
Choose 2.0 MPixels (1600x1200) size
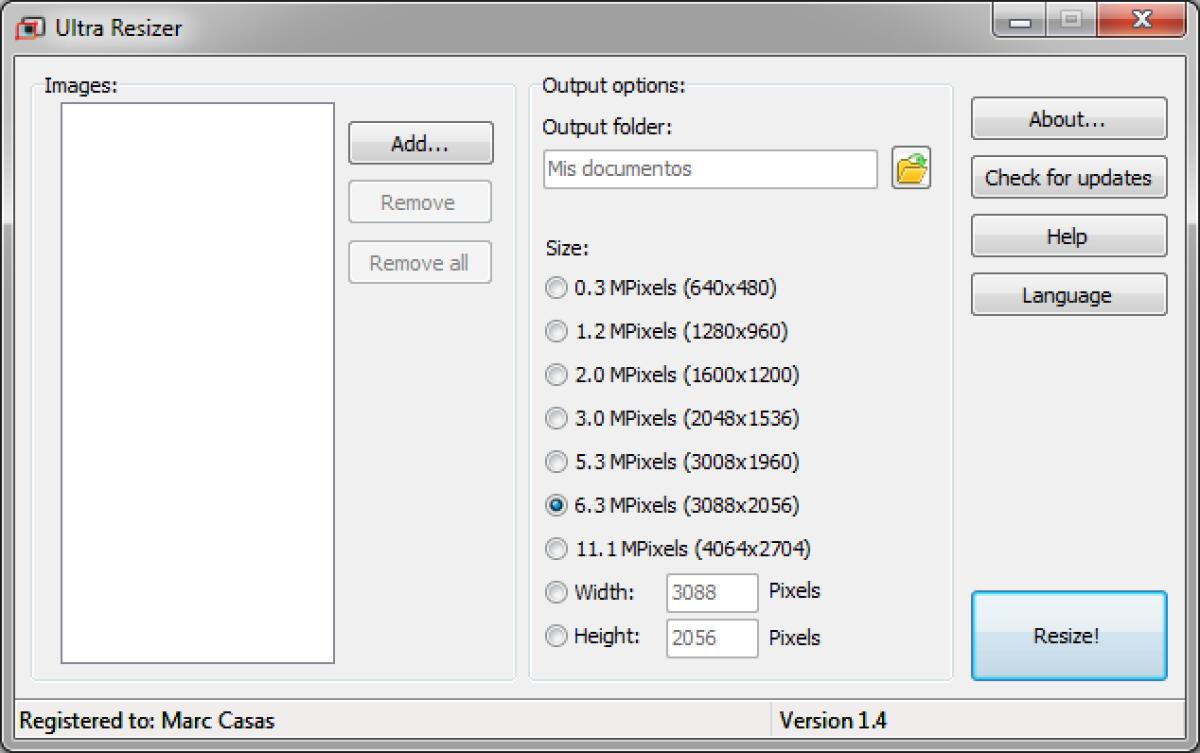tap(556, 375)
